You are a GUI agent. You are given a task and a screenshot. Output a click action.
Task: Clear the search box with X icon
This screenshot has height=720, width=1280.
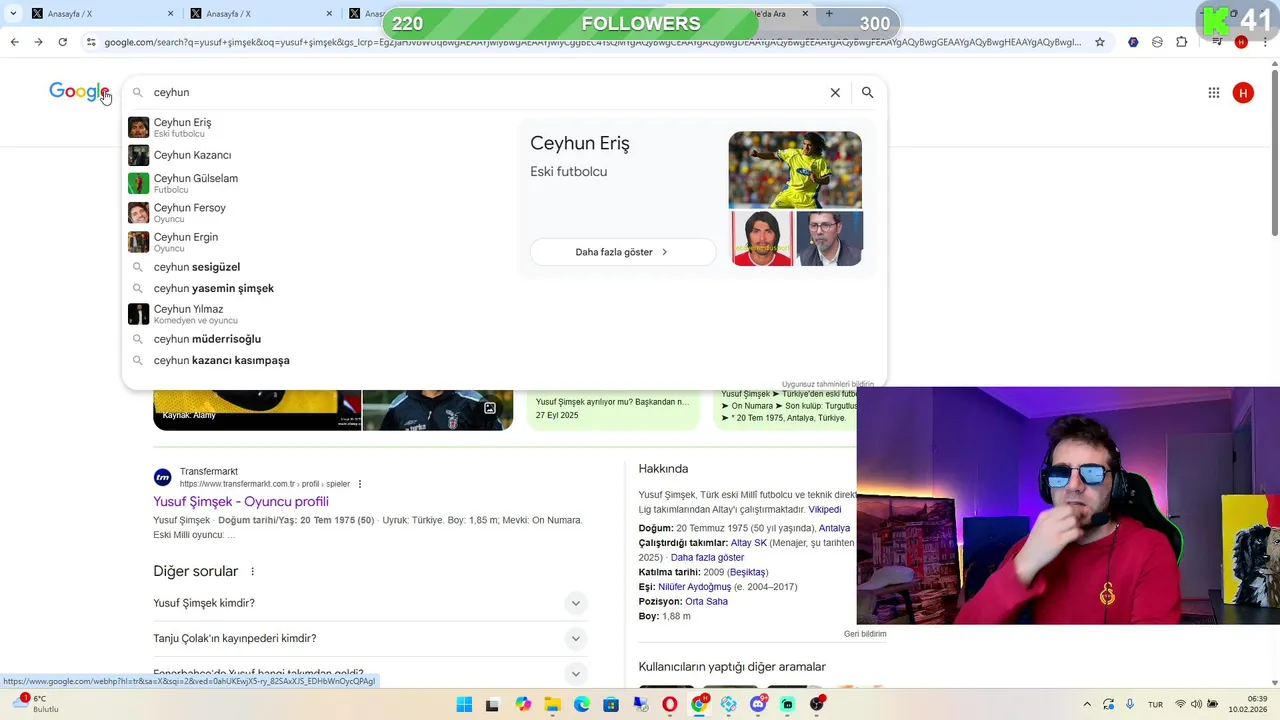[835, 92]
